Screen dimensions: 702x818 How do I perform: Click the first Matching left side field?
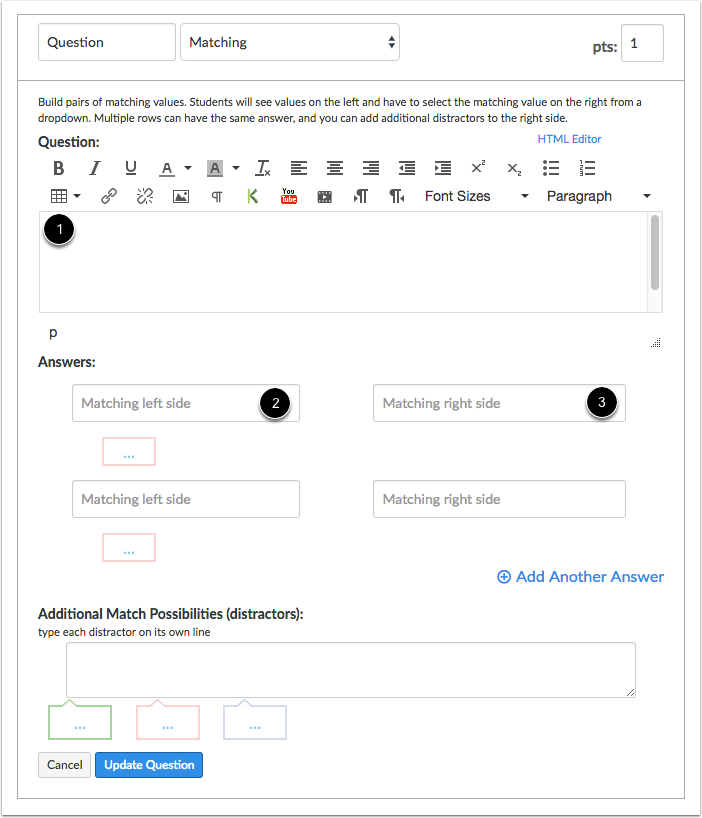click(186, 403)
